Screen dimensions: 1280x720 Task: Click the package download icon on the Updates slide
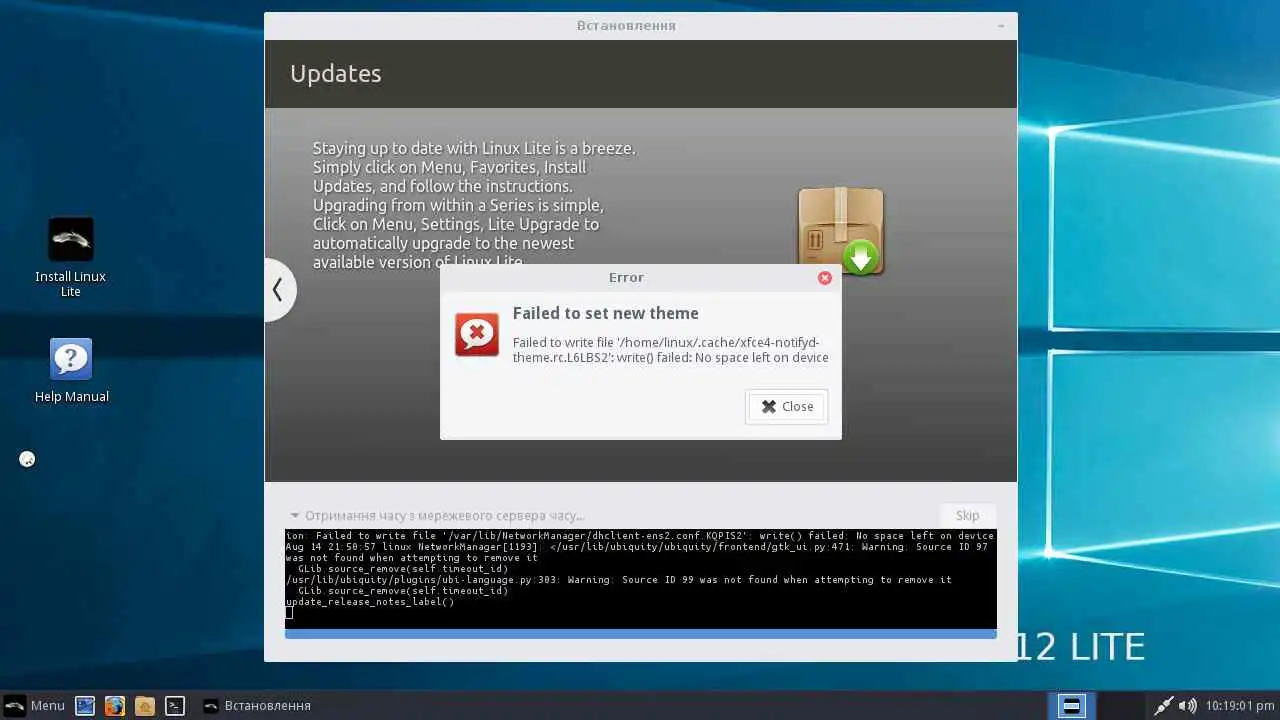coord(841,231)
